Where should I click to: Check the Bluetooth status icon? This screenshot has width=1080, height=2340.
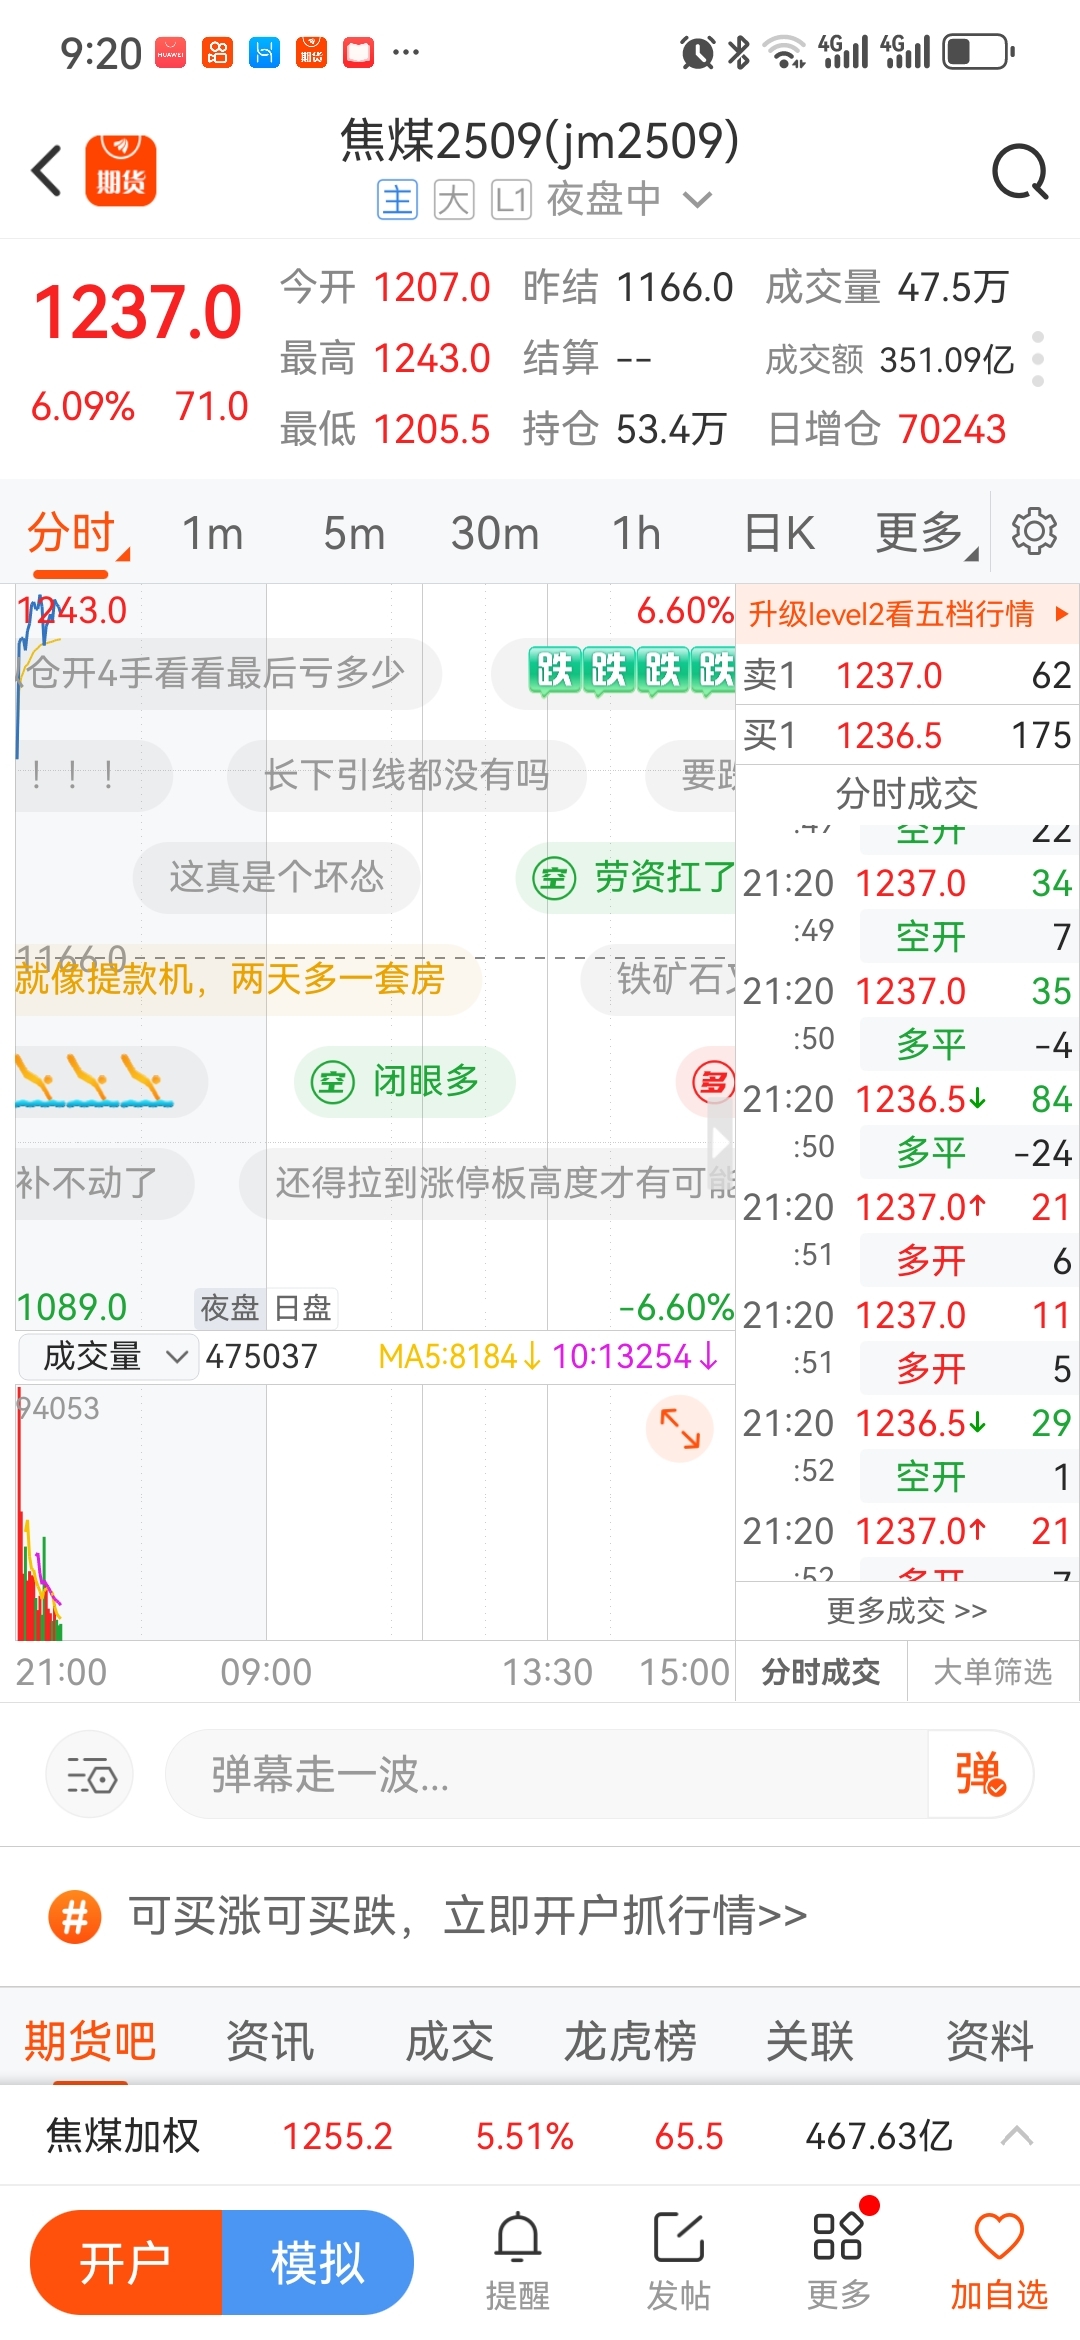739,51
